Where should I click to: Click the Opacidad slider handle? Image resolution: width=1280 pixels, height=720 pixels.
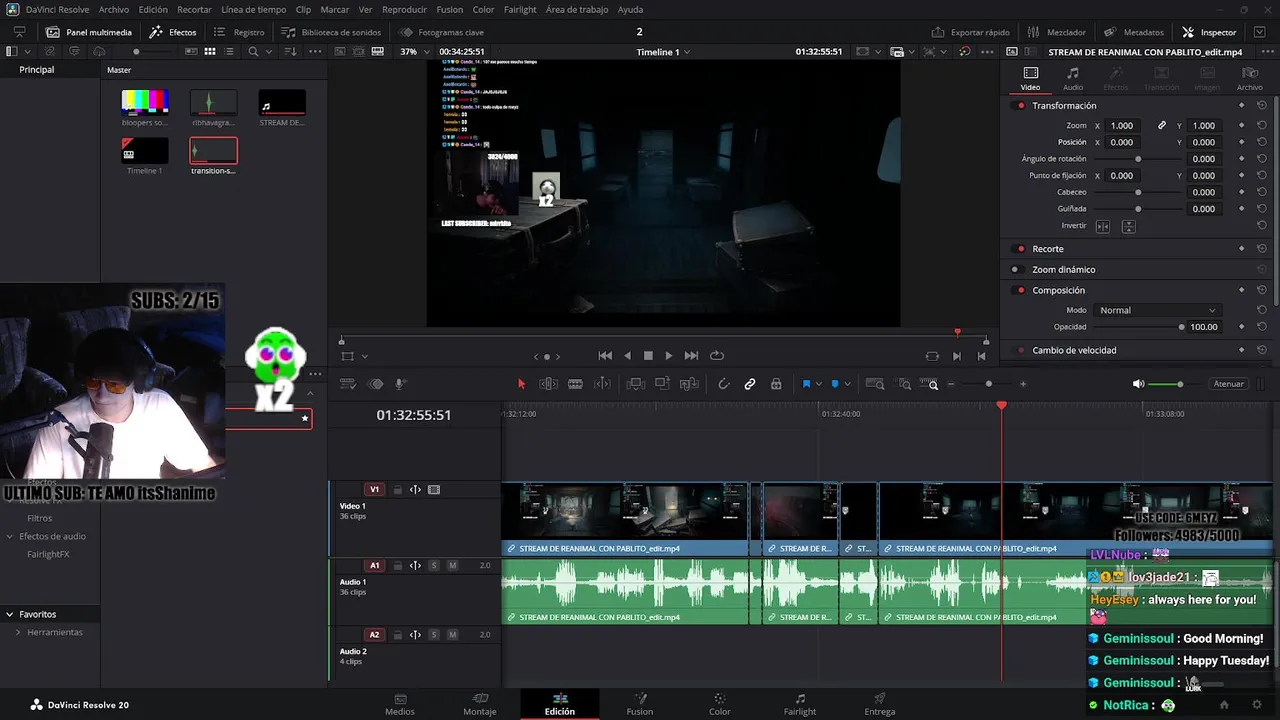[1182, 327]
